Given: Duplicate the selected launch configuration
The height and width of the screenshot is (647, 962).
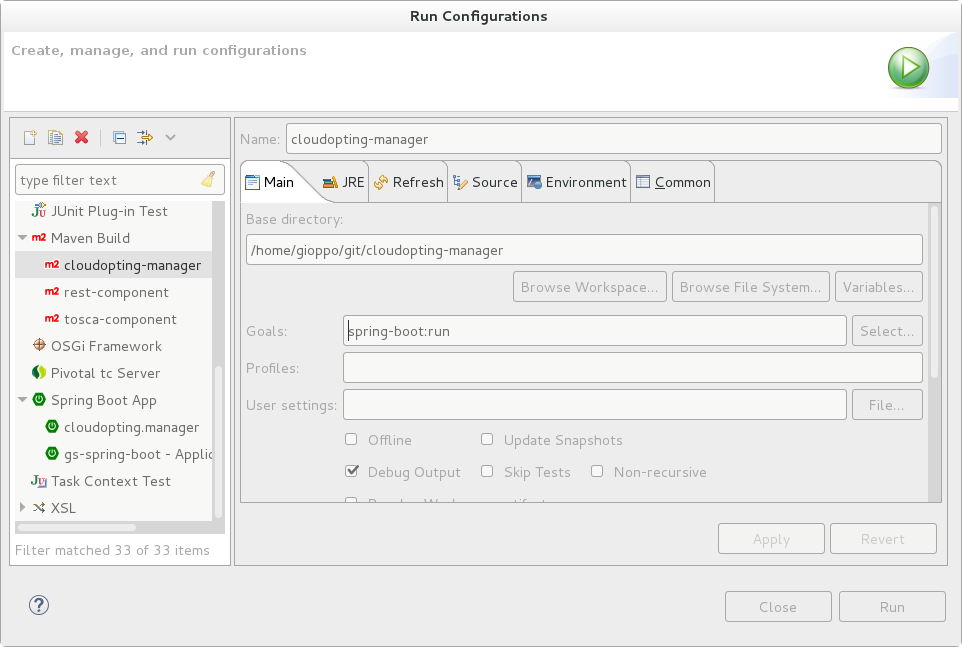Looking at the screenshot, I should pos(55,137).
